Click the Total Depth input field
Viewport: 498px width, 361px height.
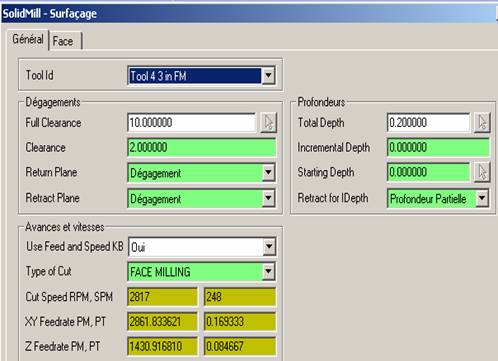point(428,122)
